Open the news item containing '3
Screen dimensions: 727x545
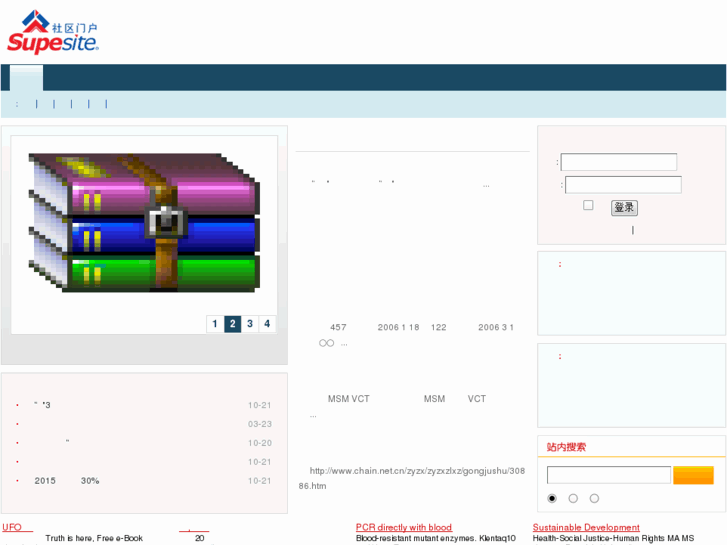(x=43, y=405)
